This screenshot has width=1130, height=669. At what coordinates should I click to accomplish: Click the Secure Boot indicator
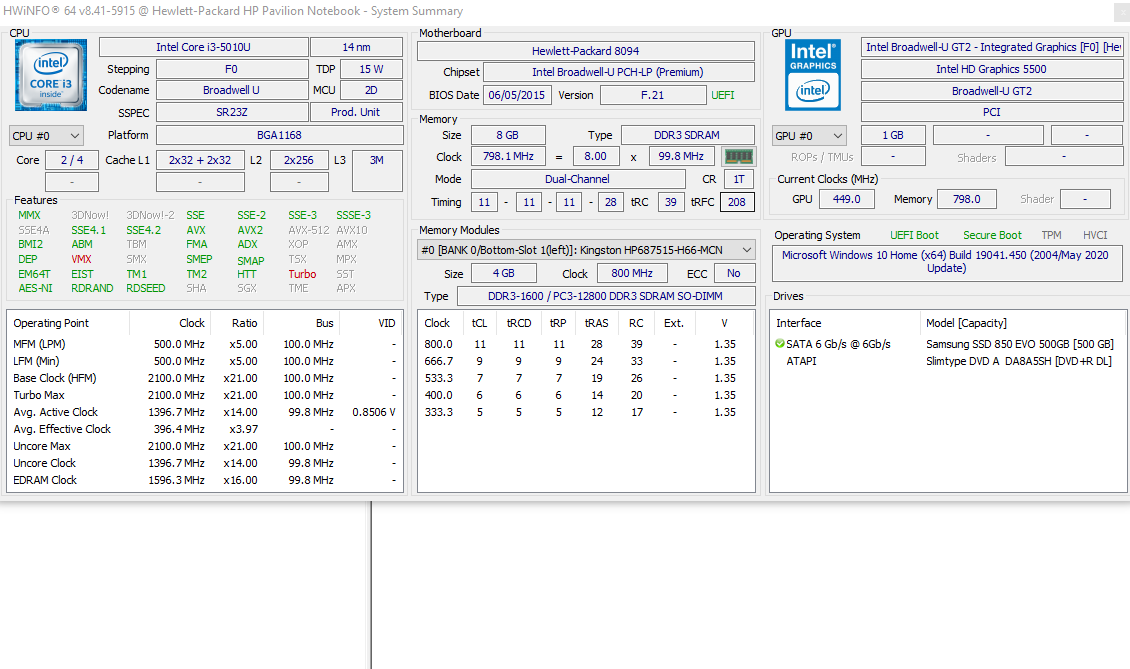pos(992,235)
